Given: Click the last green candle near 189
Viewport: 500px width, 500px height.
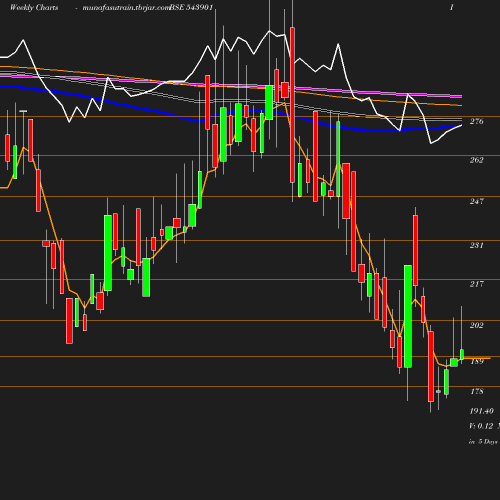Looking at the screenshot, I should point(462,355).
